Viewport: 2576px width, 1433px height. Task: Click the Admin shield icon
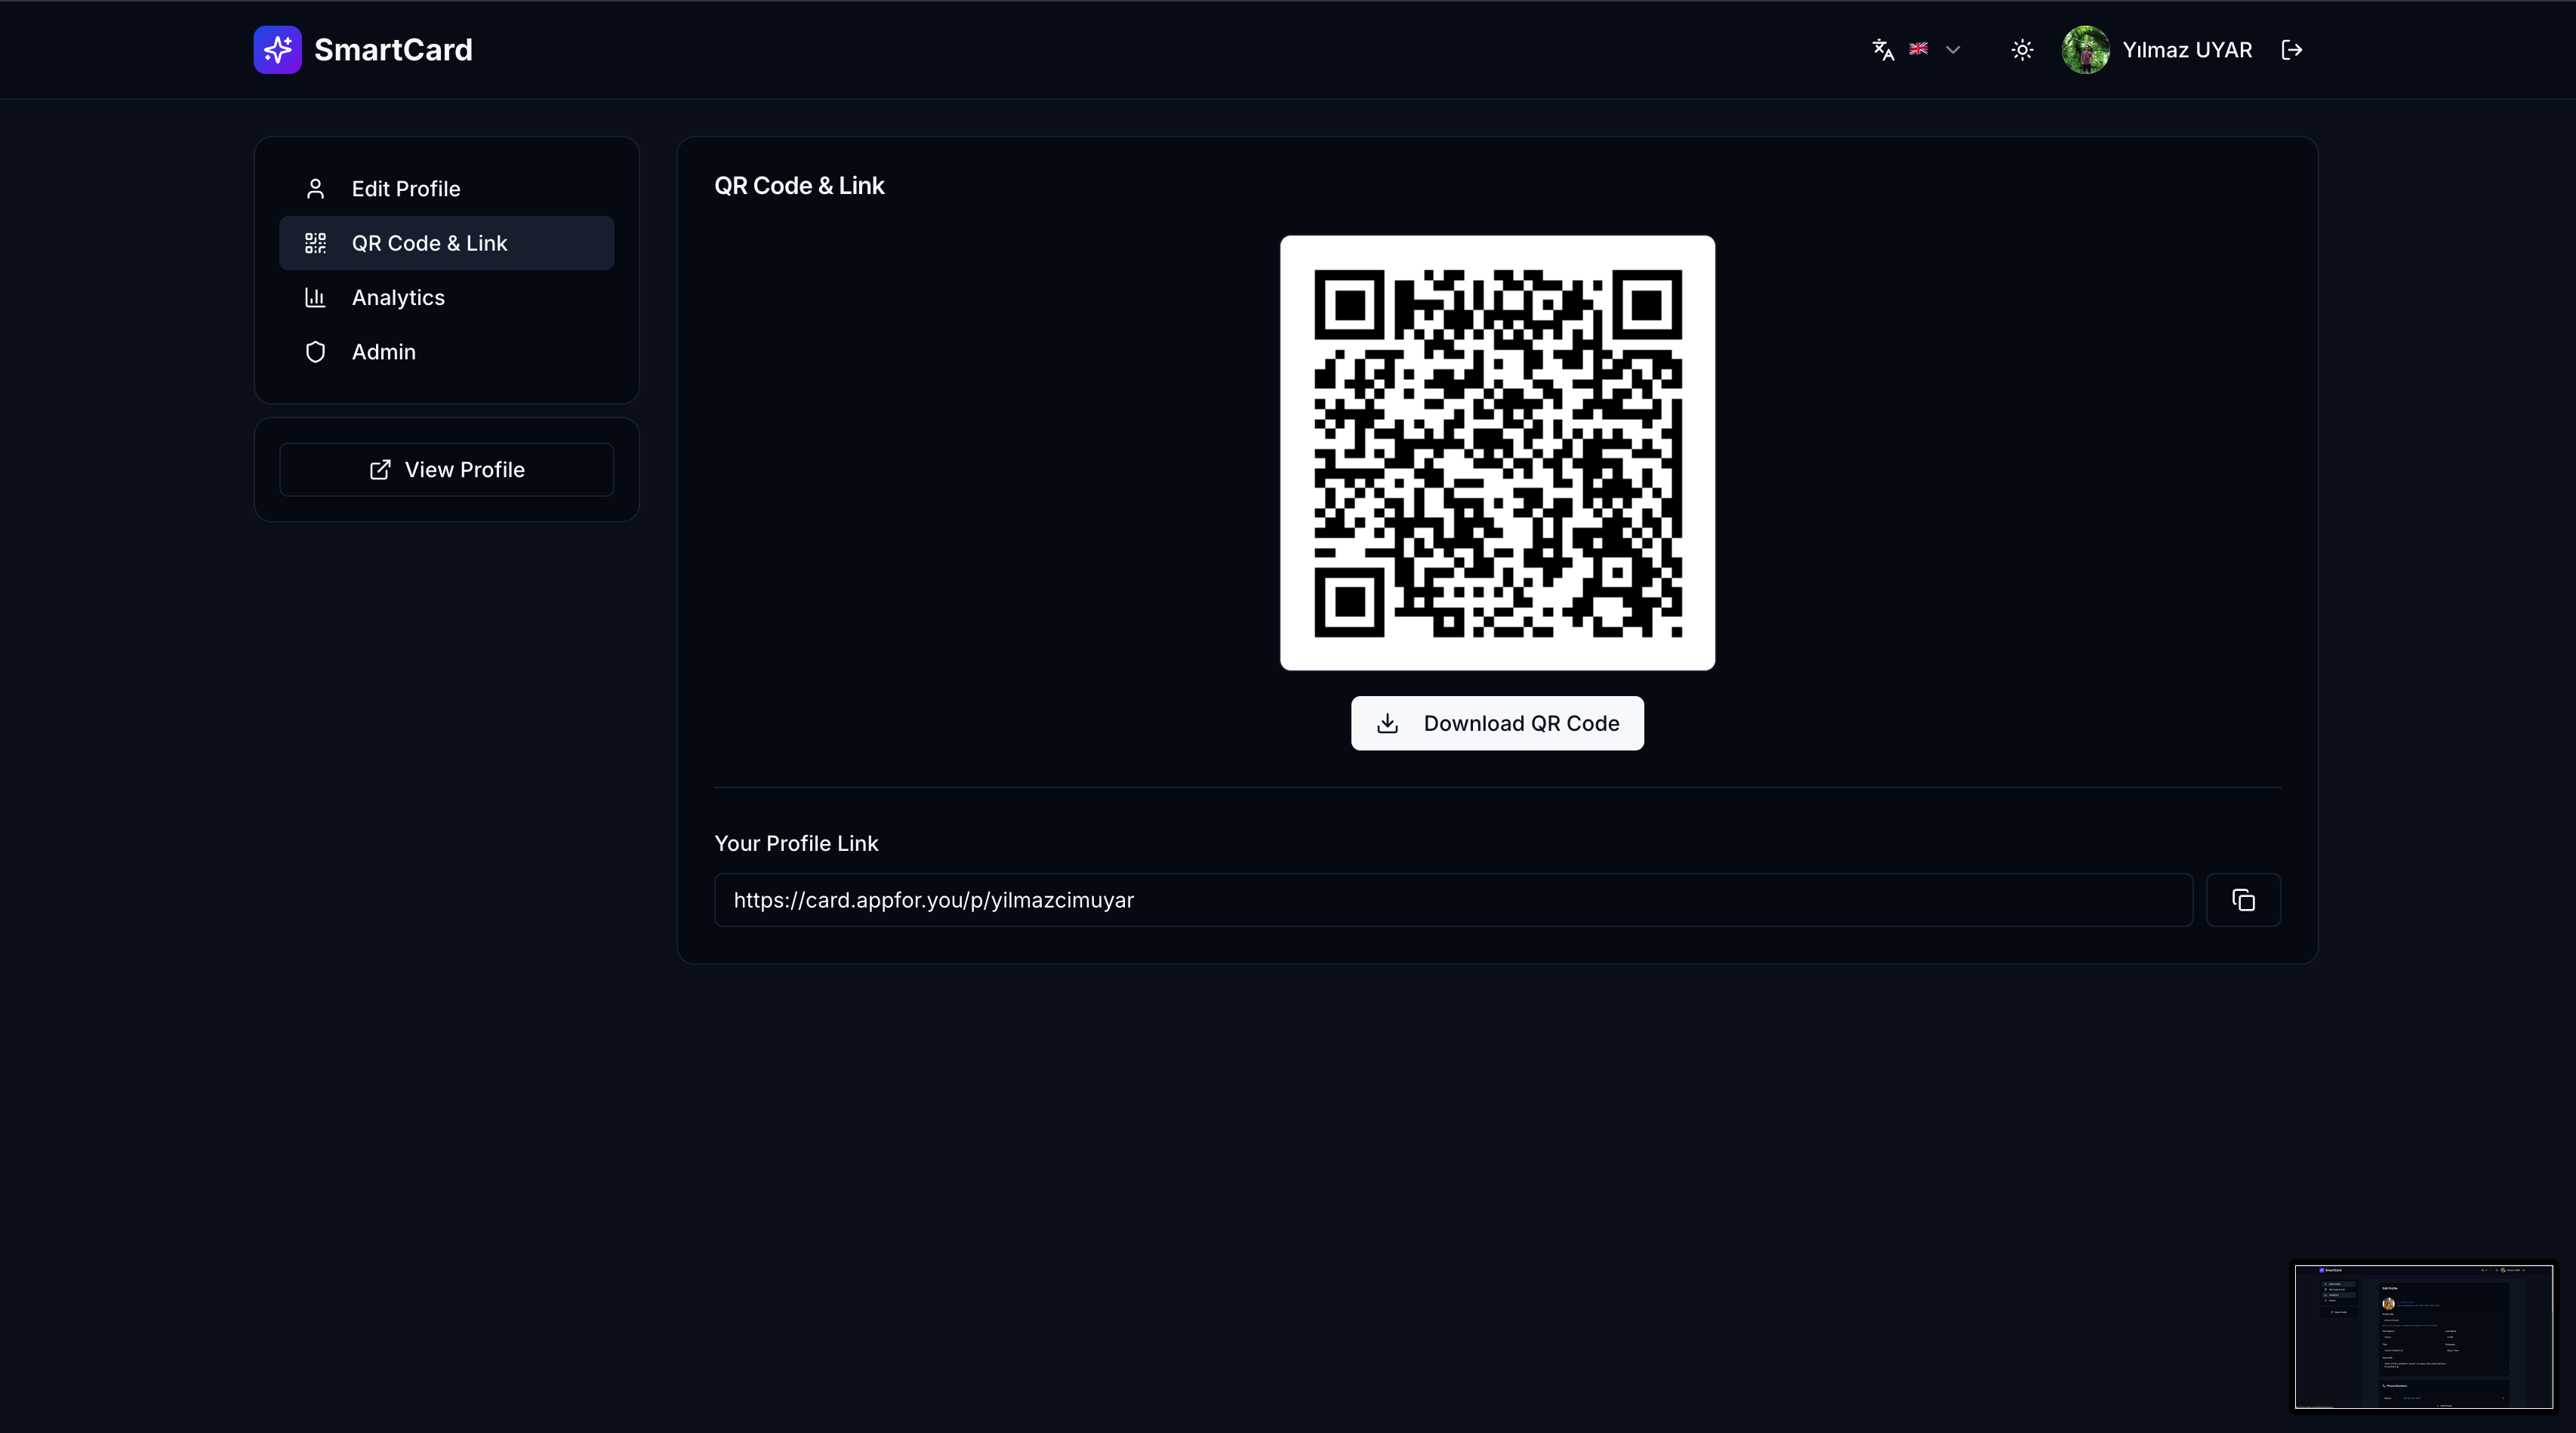tap(316, 352)
